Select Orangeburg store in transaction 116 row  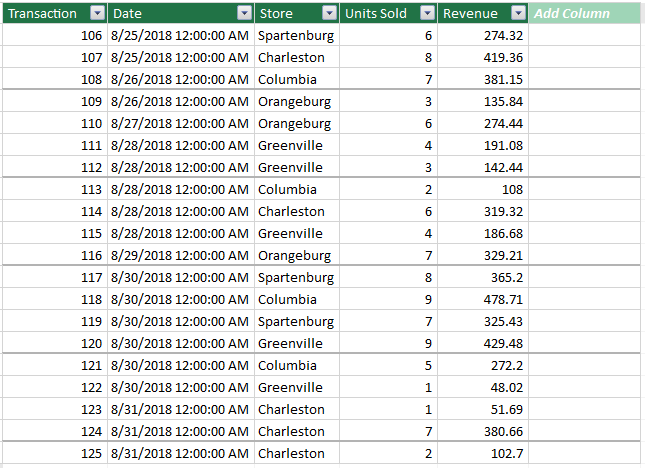(297, 255)
